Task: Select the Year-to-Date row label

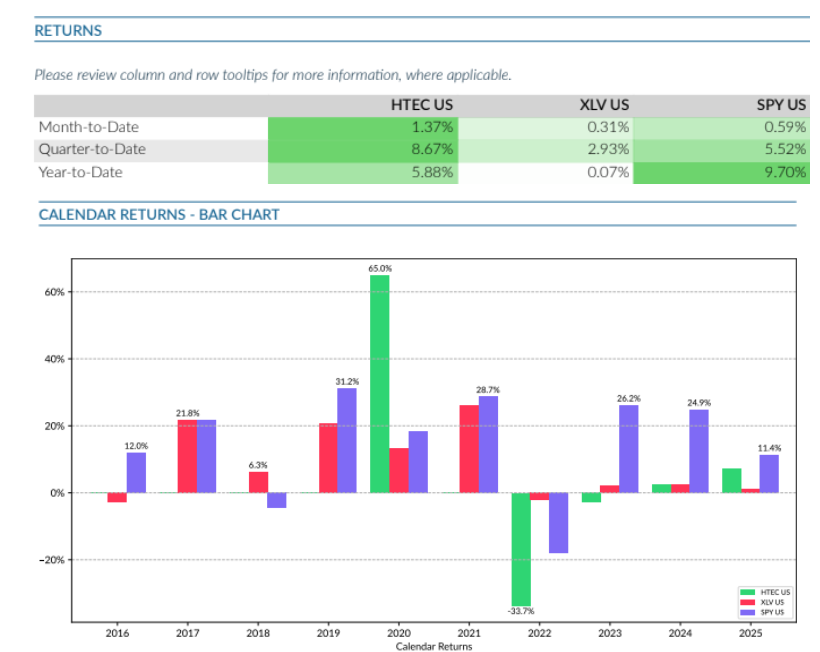Action: [x=83, y=172]
